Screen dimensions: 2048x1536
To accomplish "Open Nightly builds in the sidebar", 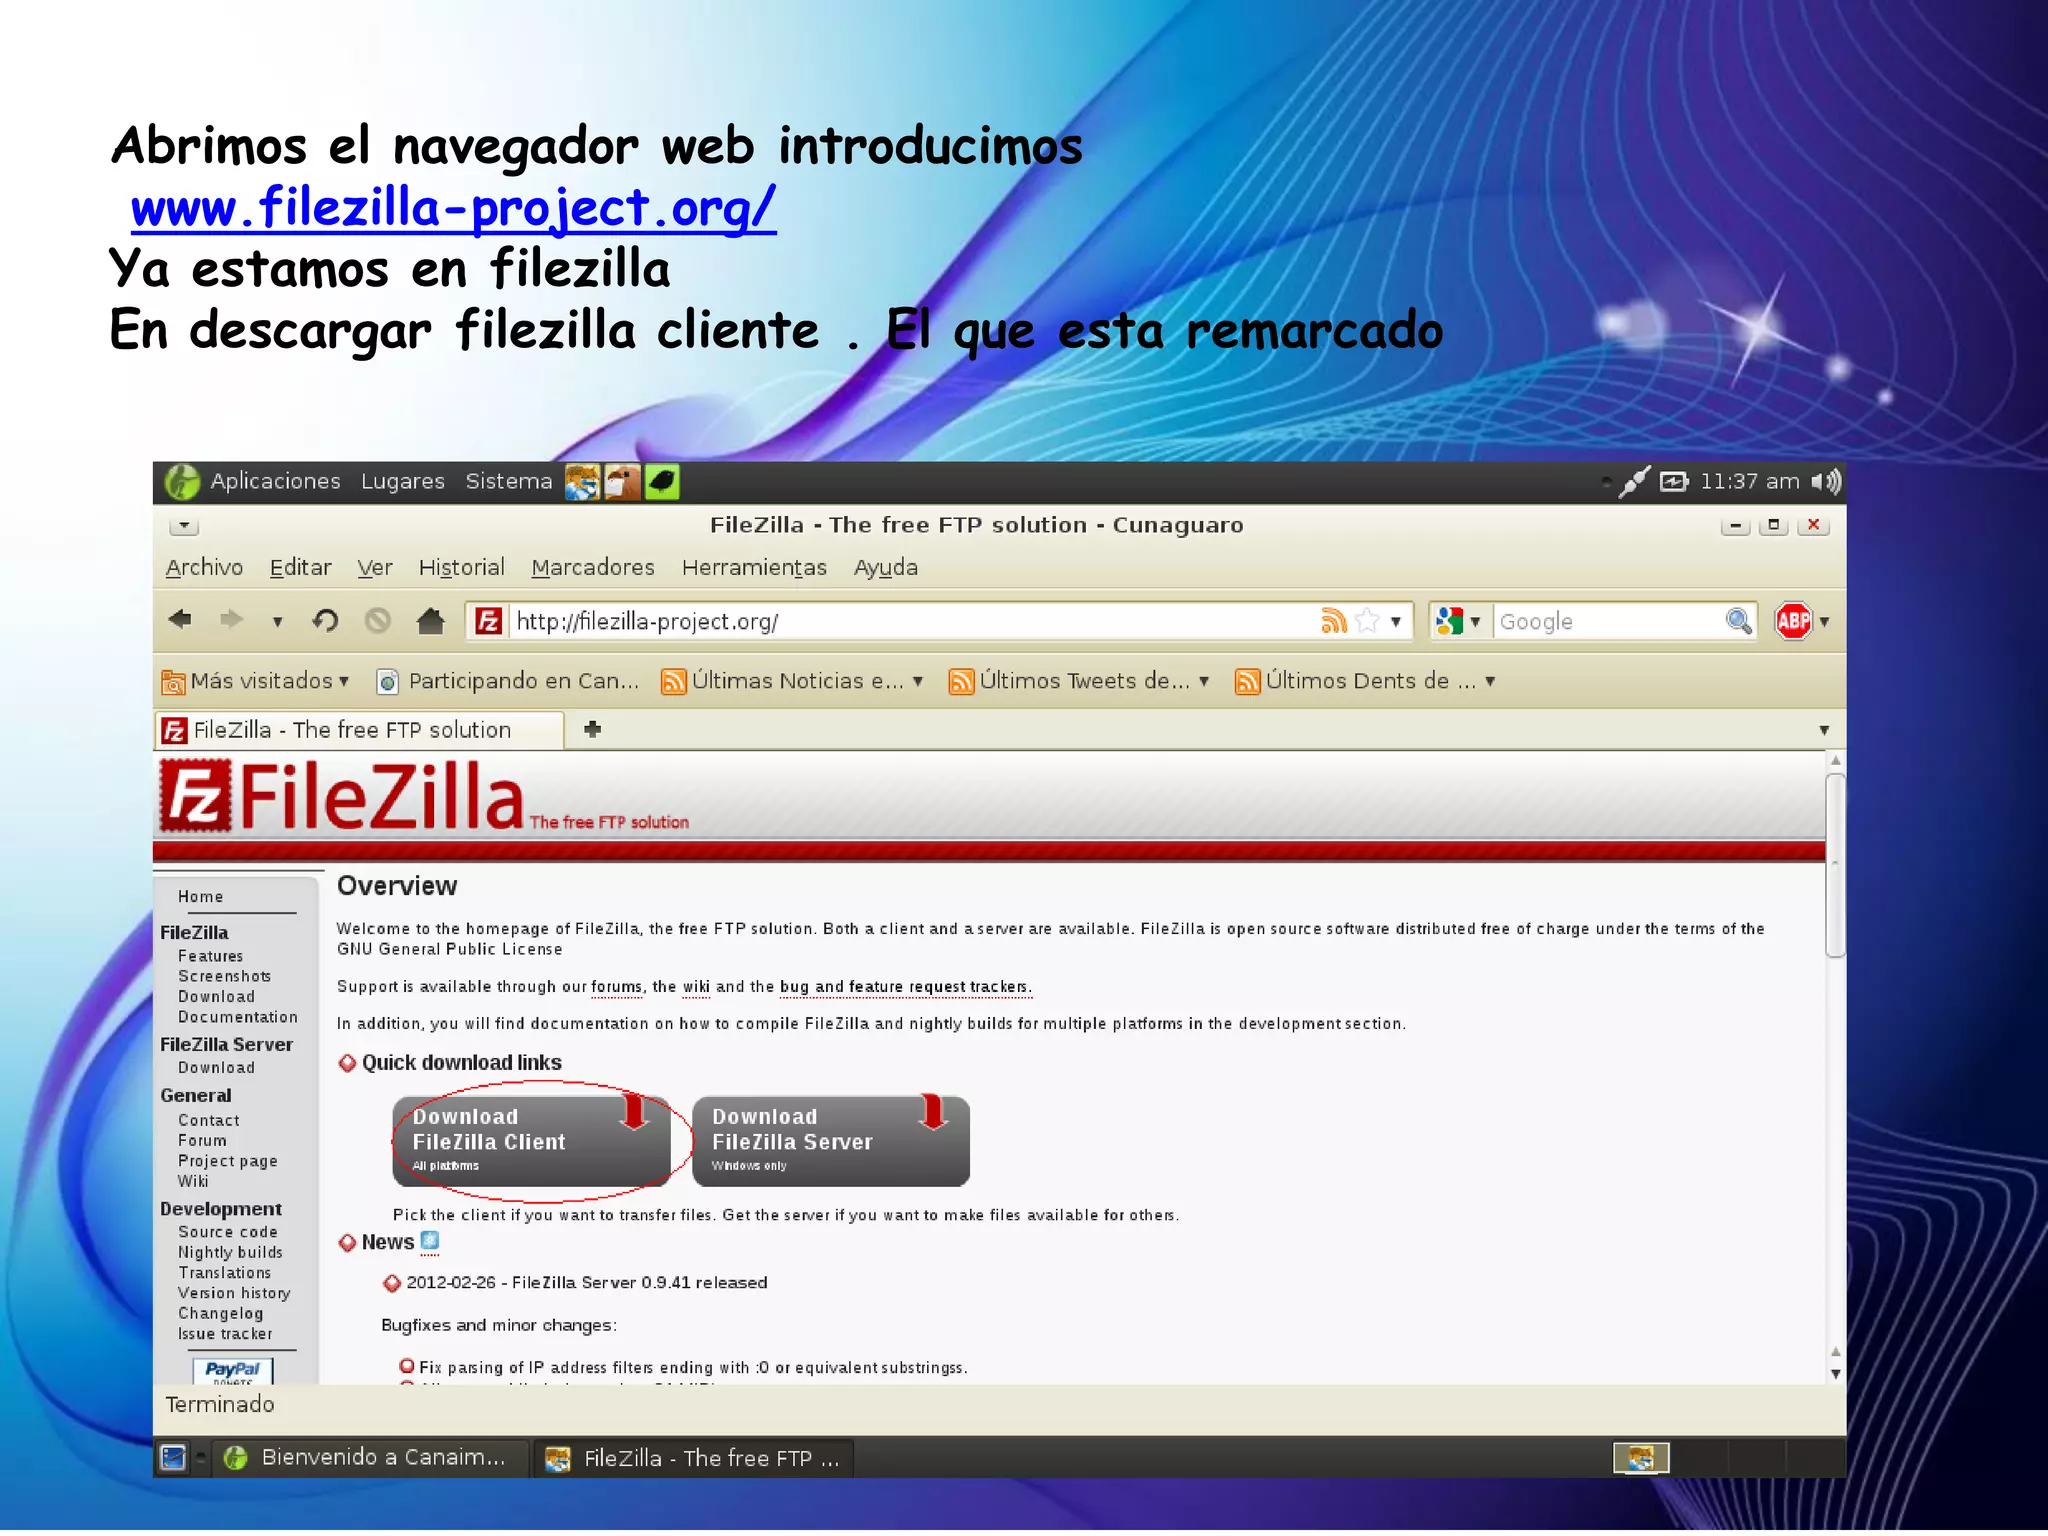I will click(230, 1252).
